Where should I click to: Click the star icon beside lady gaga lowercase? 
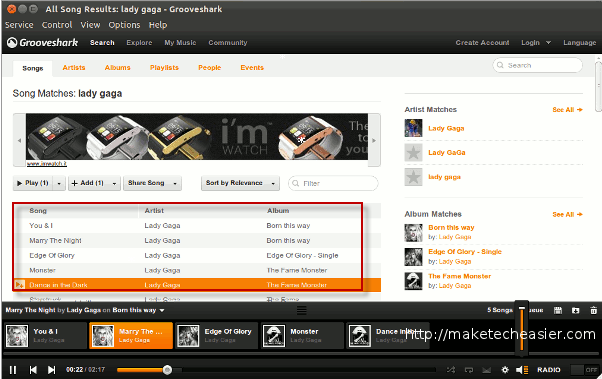[x=413, y=177]
